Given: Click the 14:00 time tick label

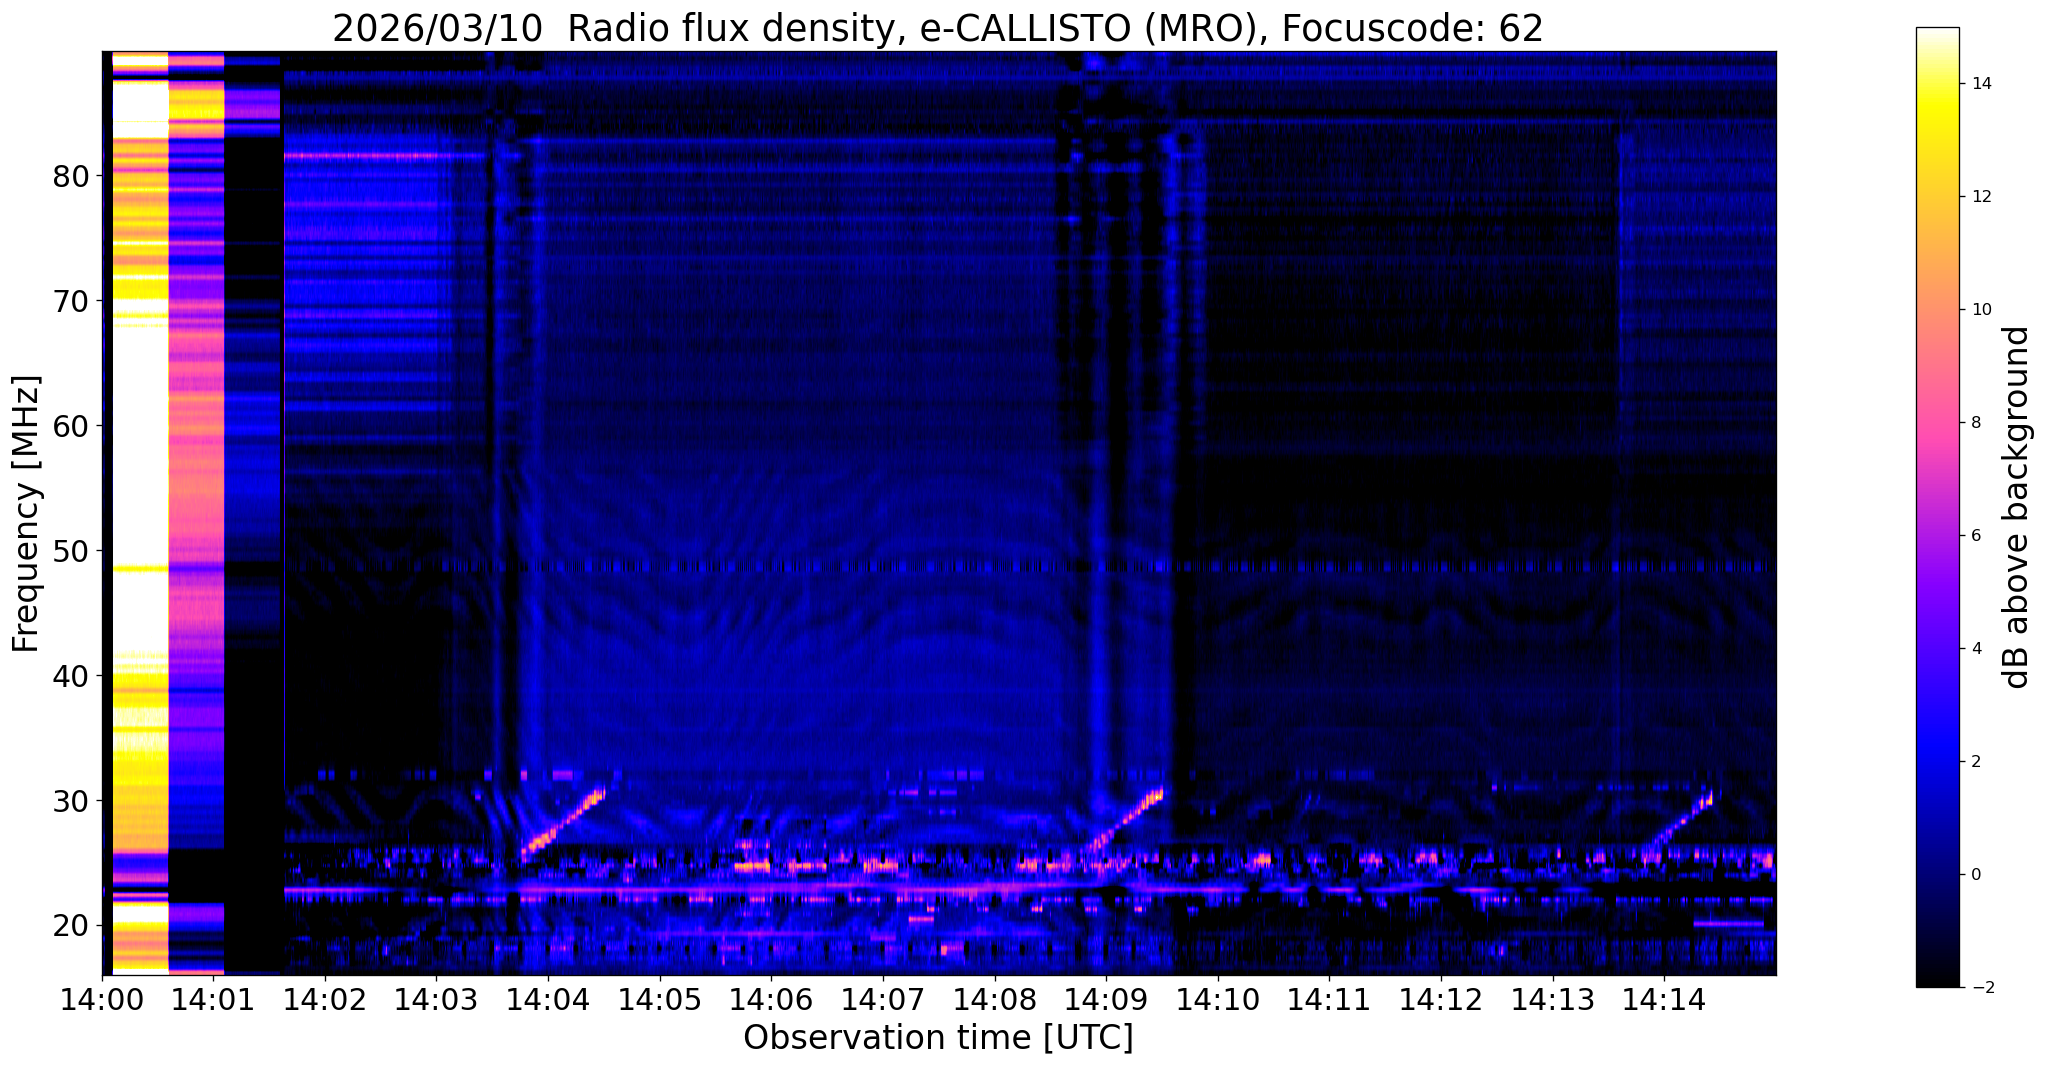Looking at the screenshot, I should point(102,999).
